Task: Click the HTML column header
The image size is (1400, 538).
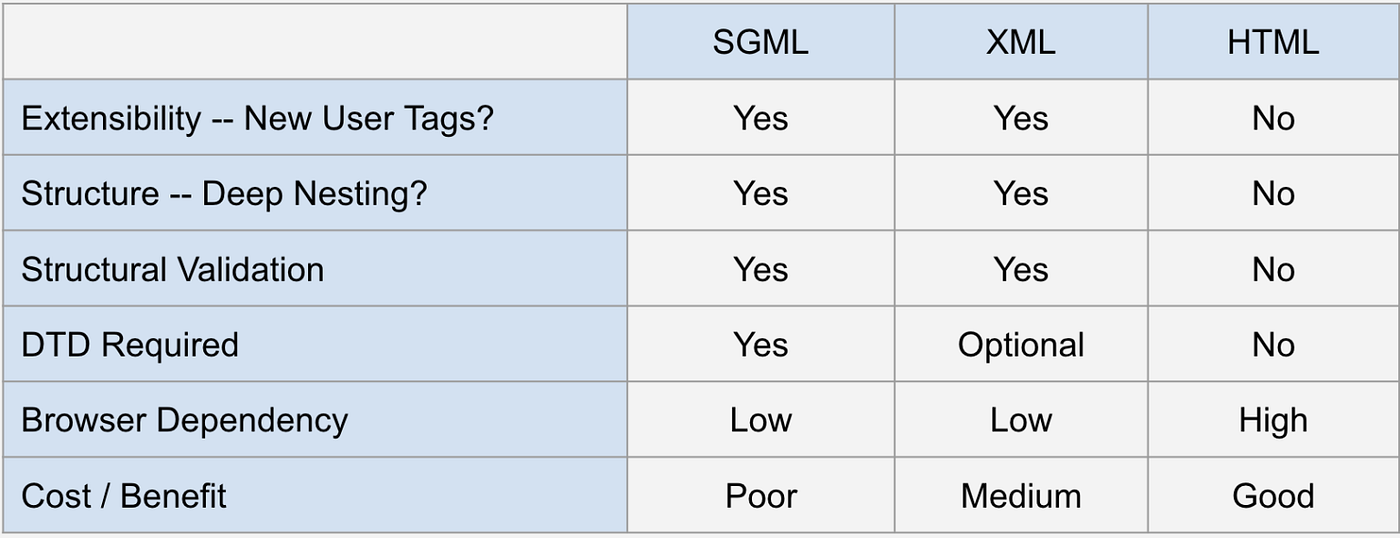Action: pyautogui.click(x=1273, y=42)
